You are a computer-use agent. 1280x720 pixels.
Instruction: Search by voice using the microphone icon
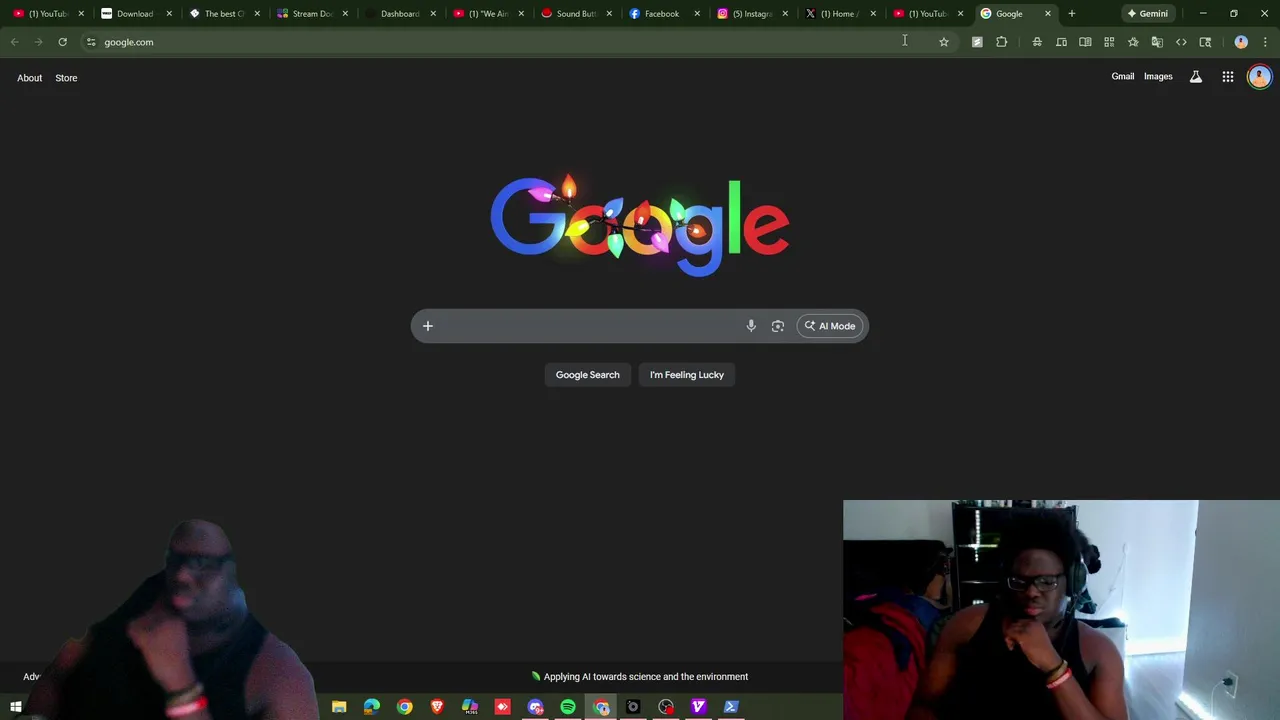click(751, 326)
